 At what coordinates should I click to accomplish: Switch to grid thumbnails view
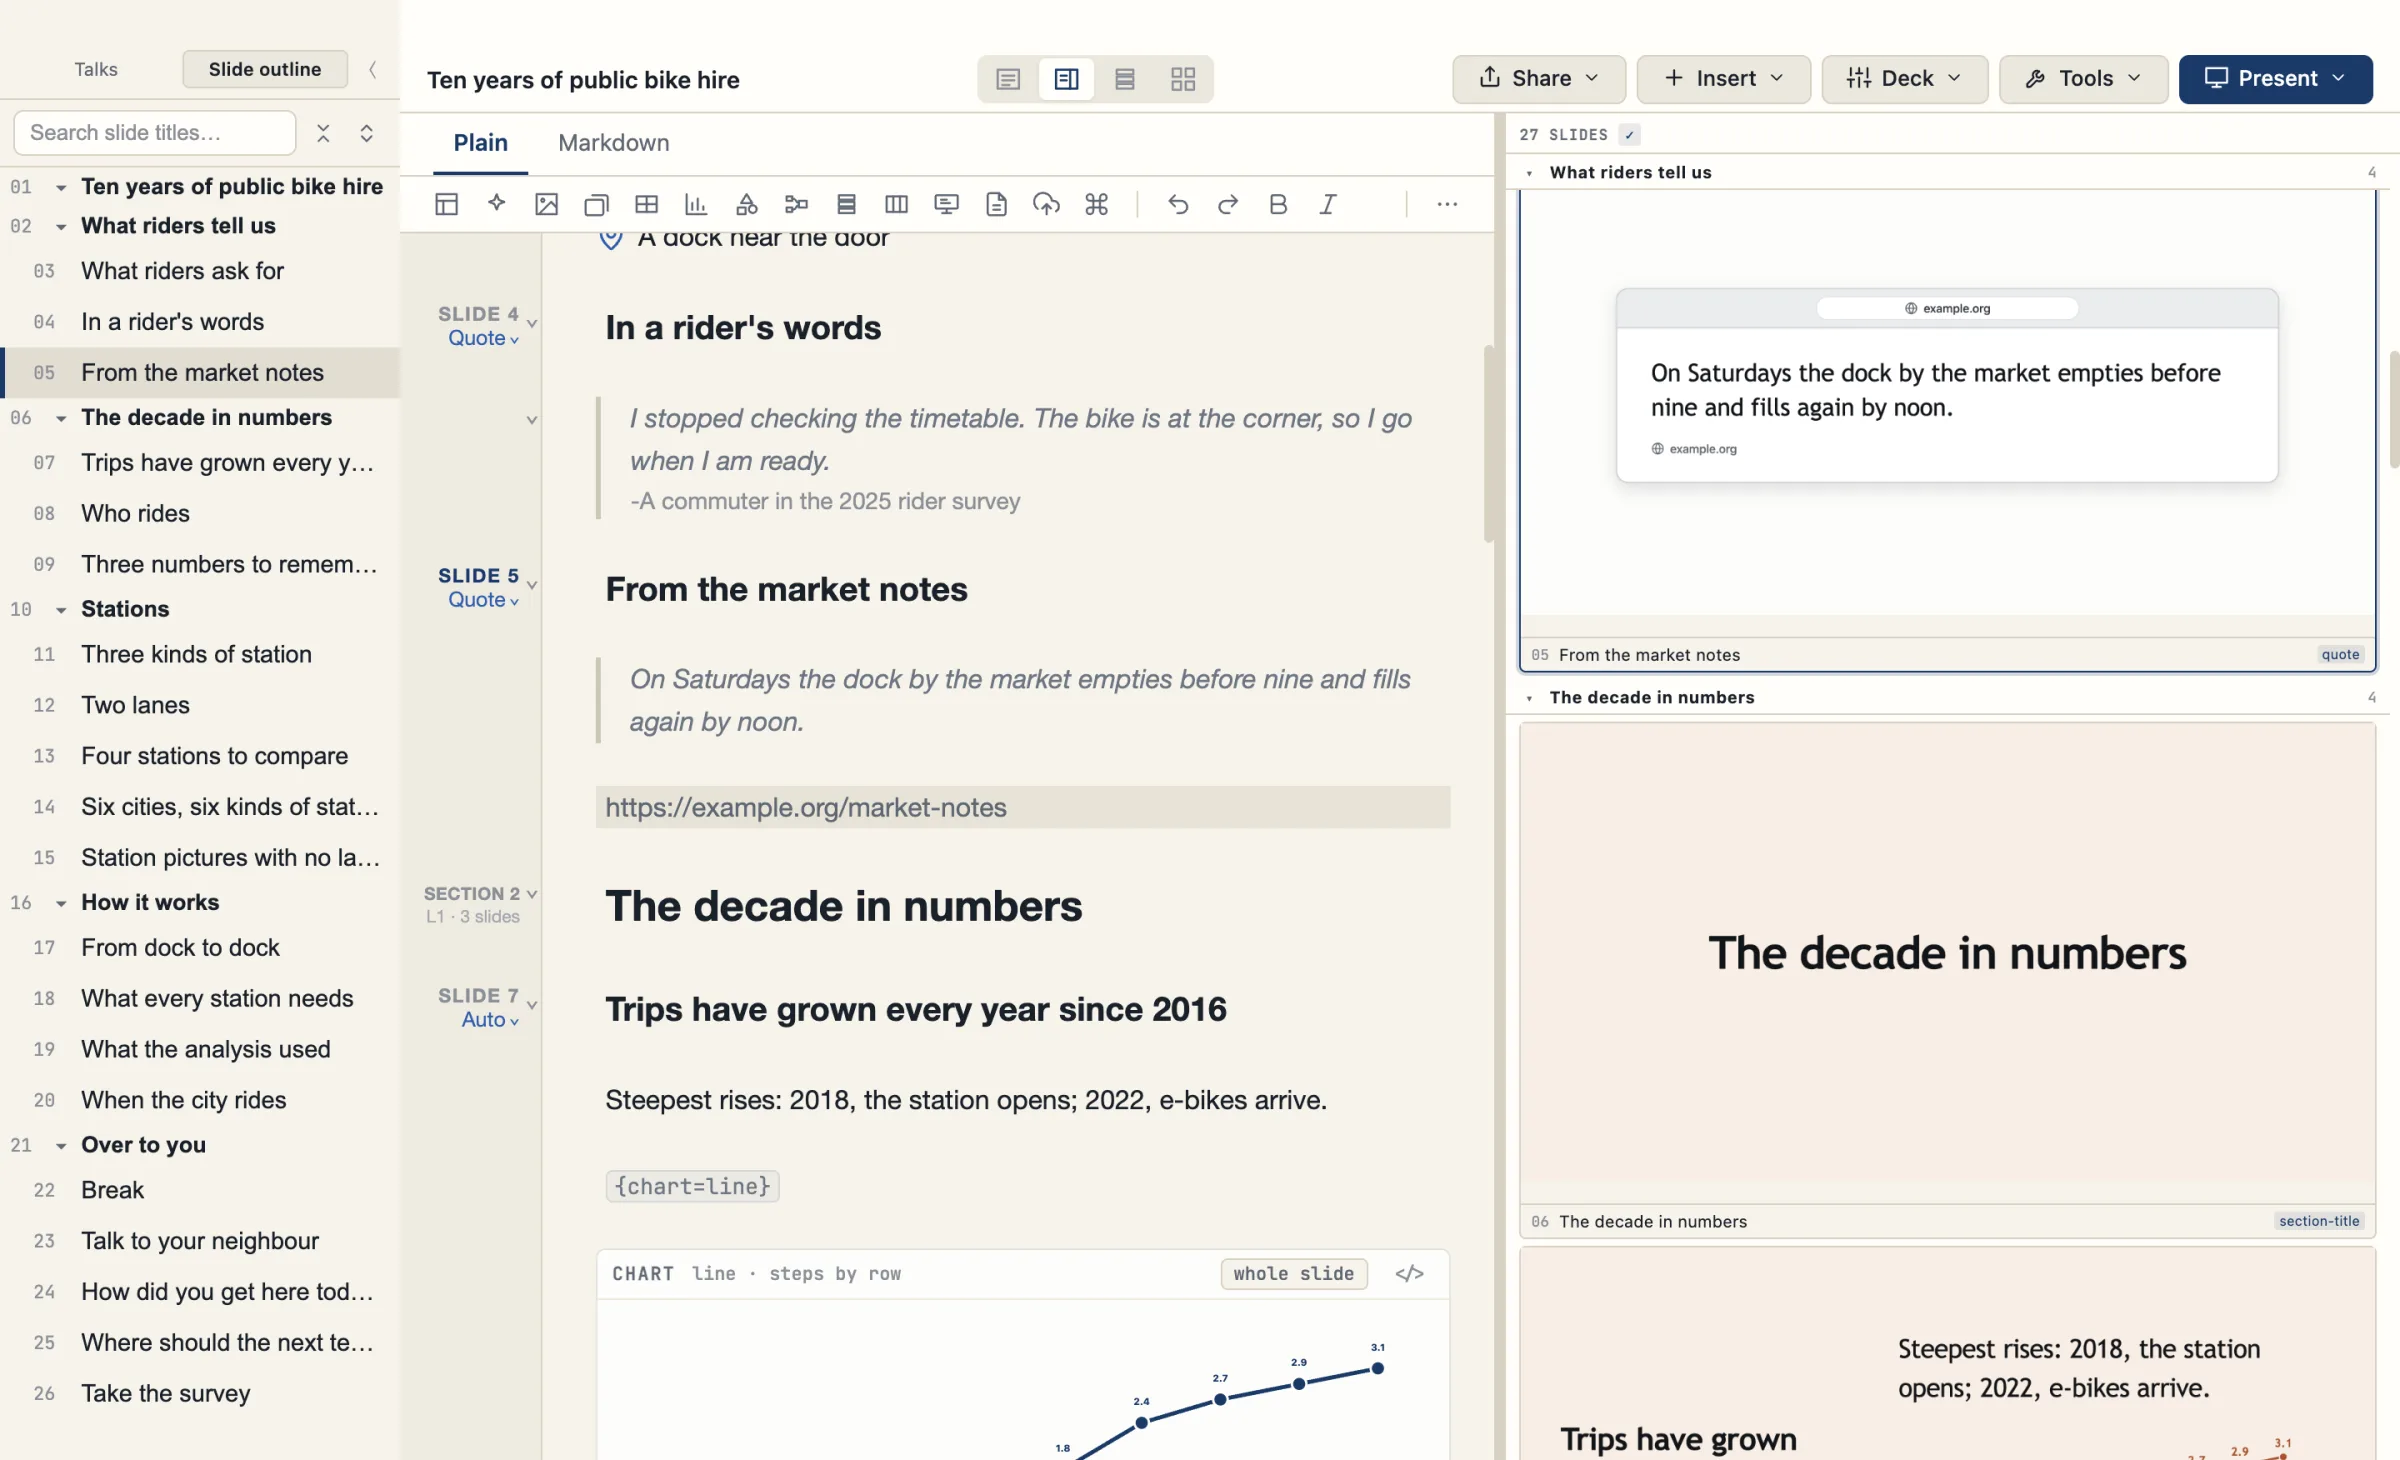(x=1183, y=79)
